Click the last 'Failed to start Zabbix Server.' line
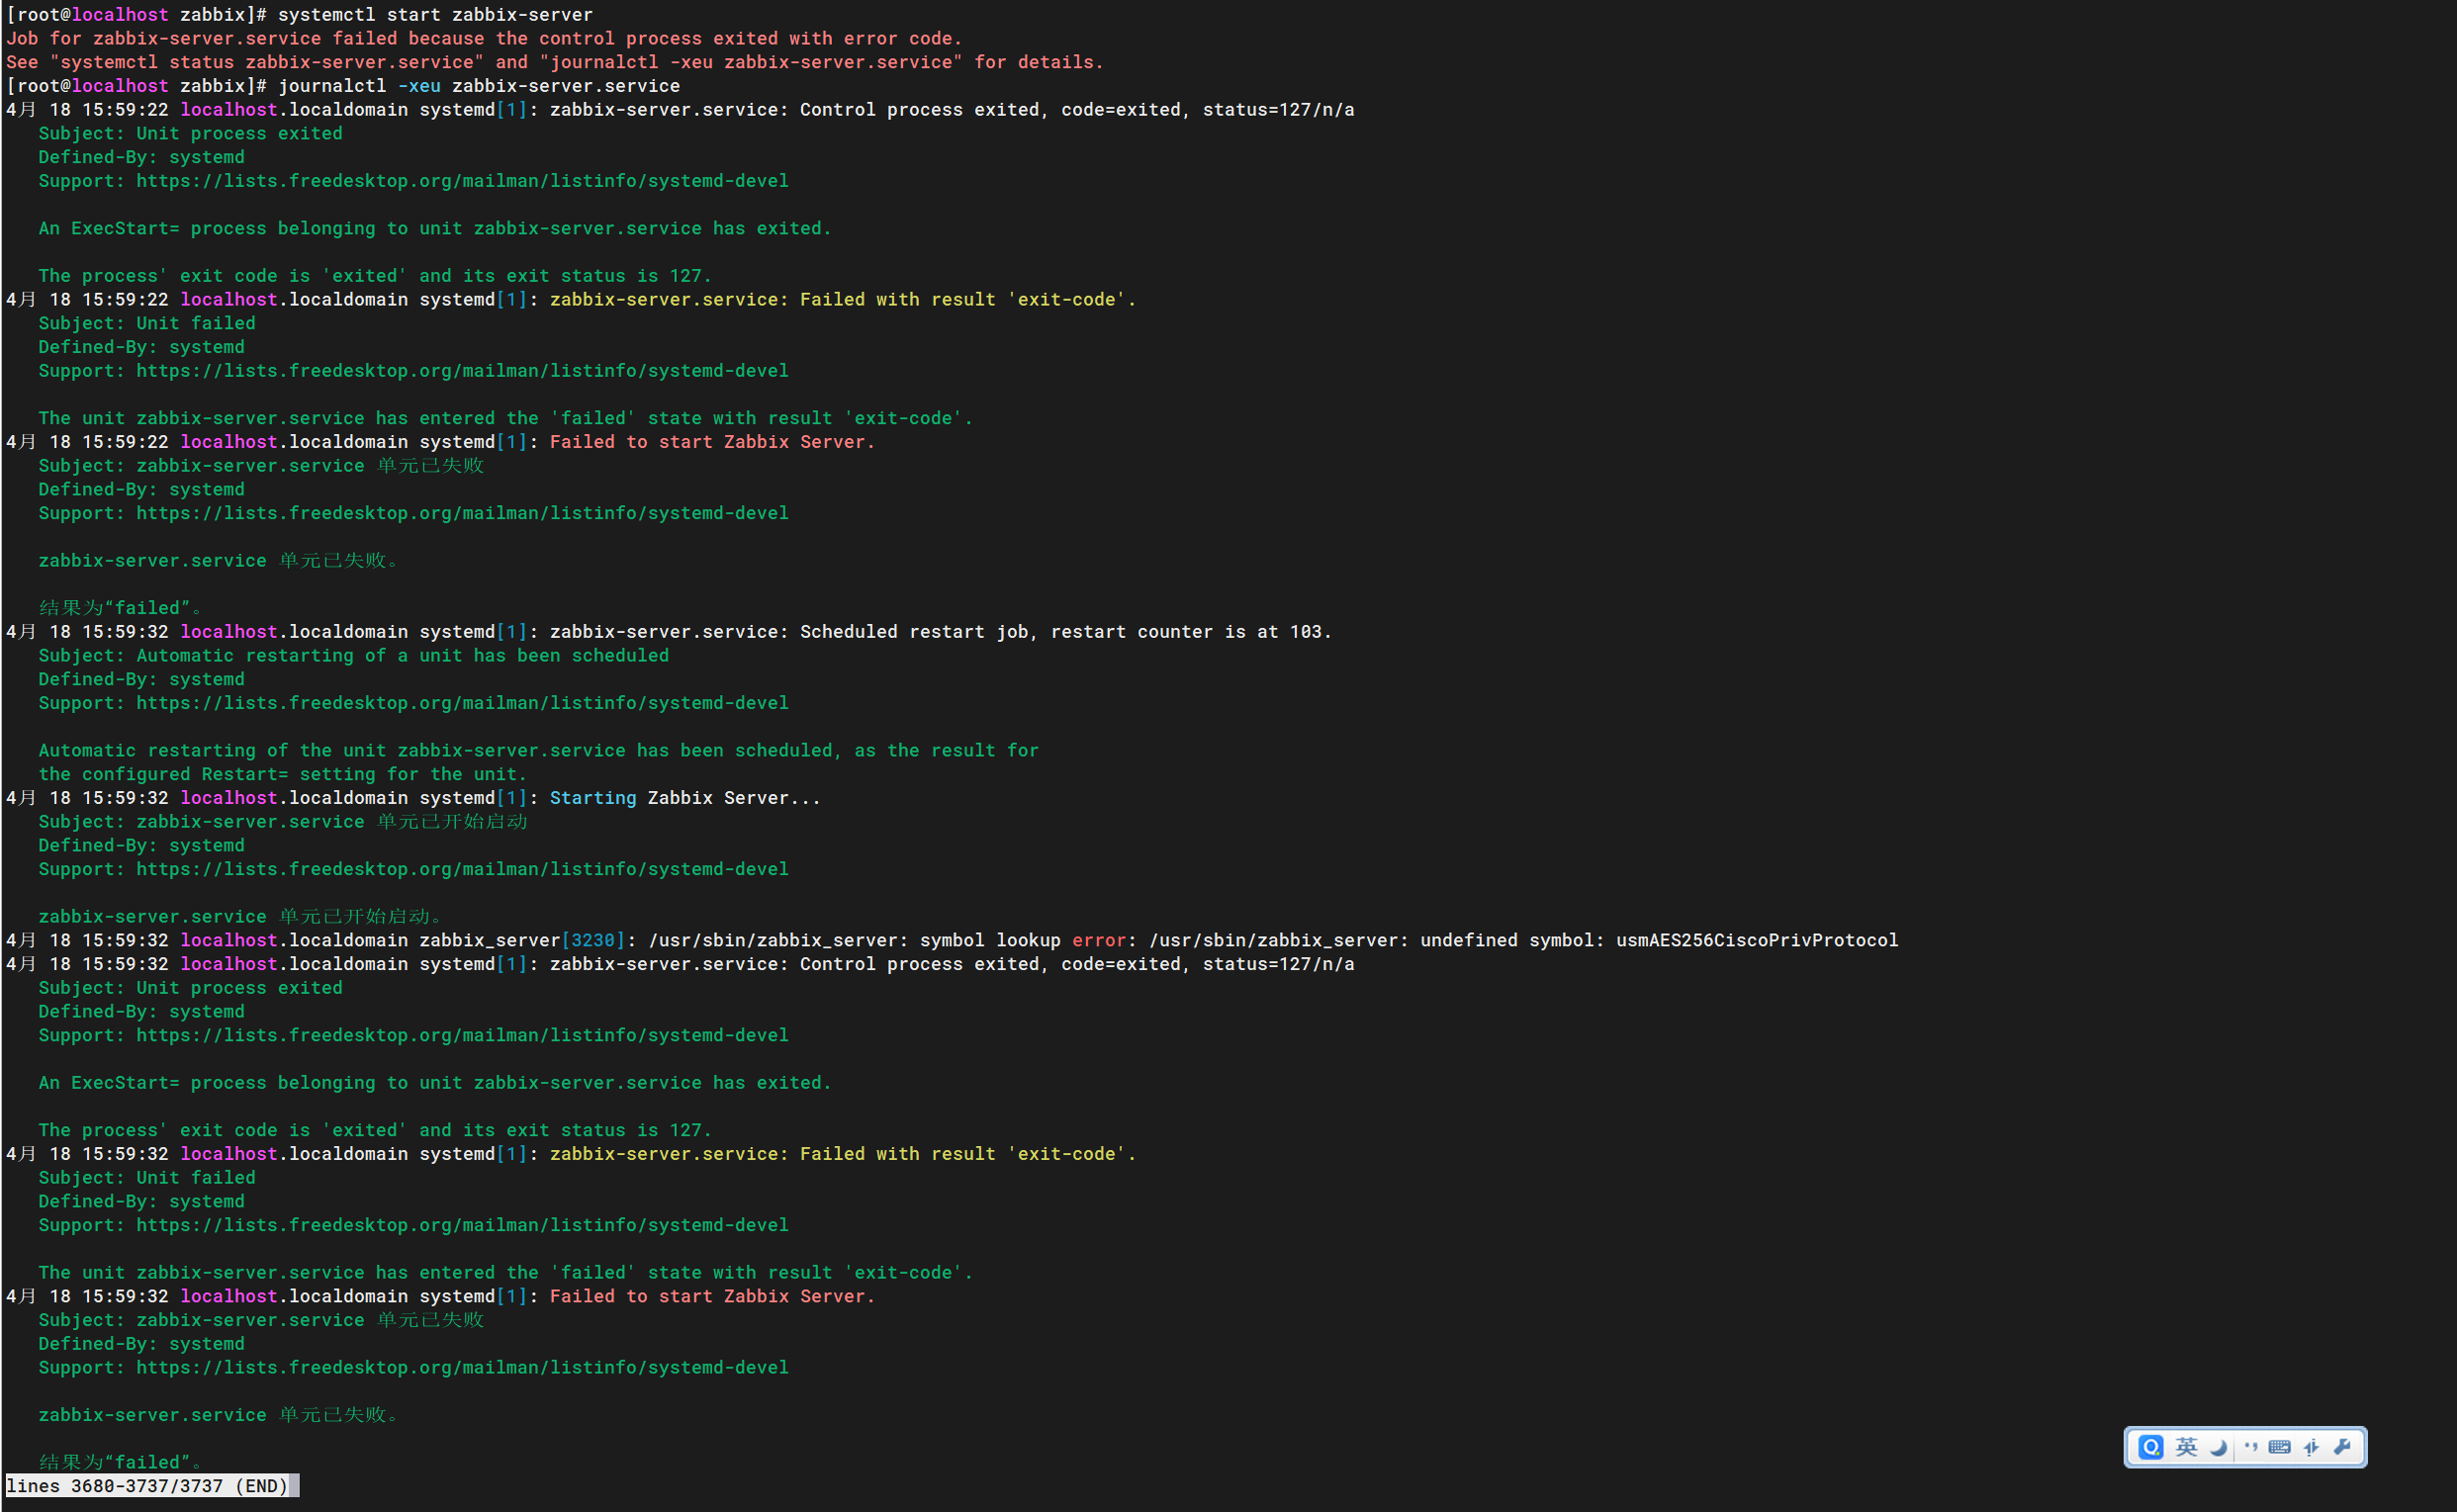This screenshot has width=2457, height=1512. pyautogui.click(x=711, y=1296)
